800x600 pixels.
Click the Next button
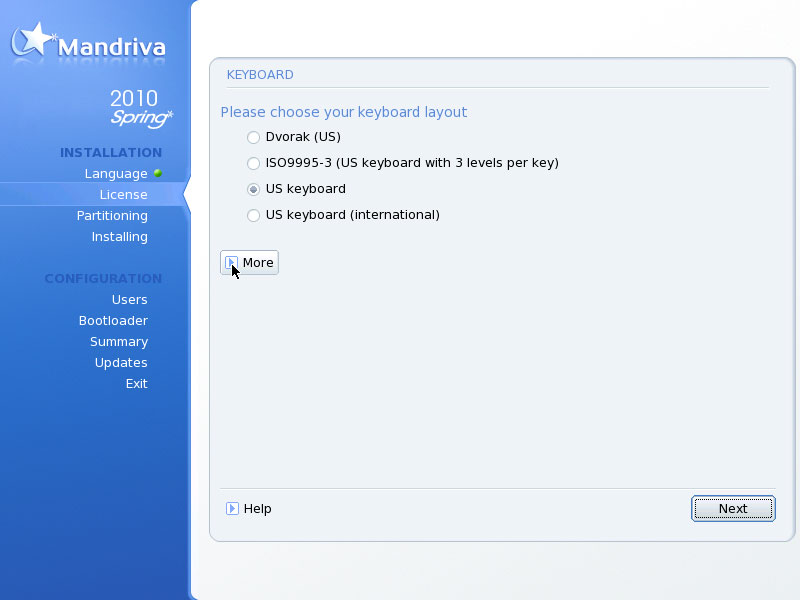733,509
